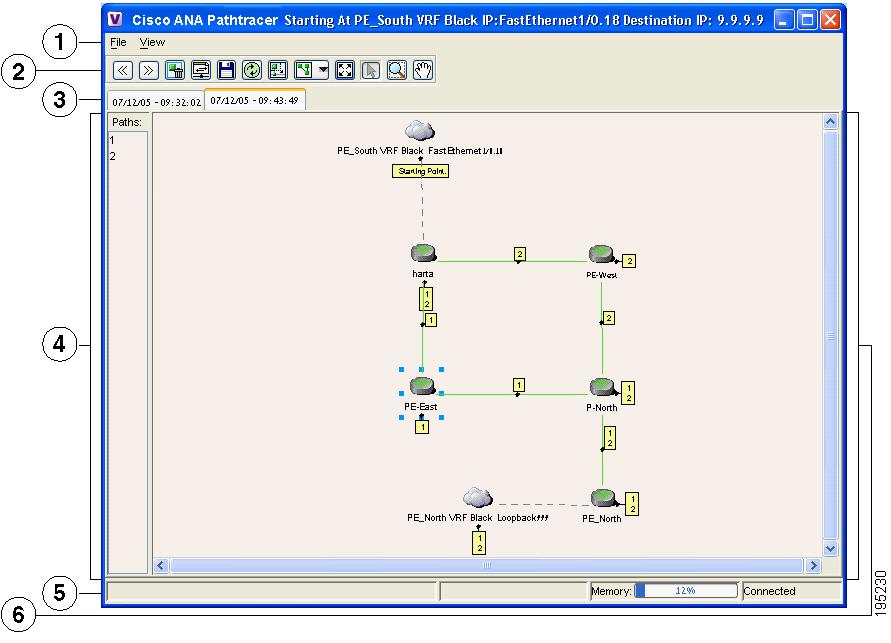Click the back double-chevron toolbar button
The width and height of the screenshot is (891, 643).
click(x=123, y=70)
